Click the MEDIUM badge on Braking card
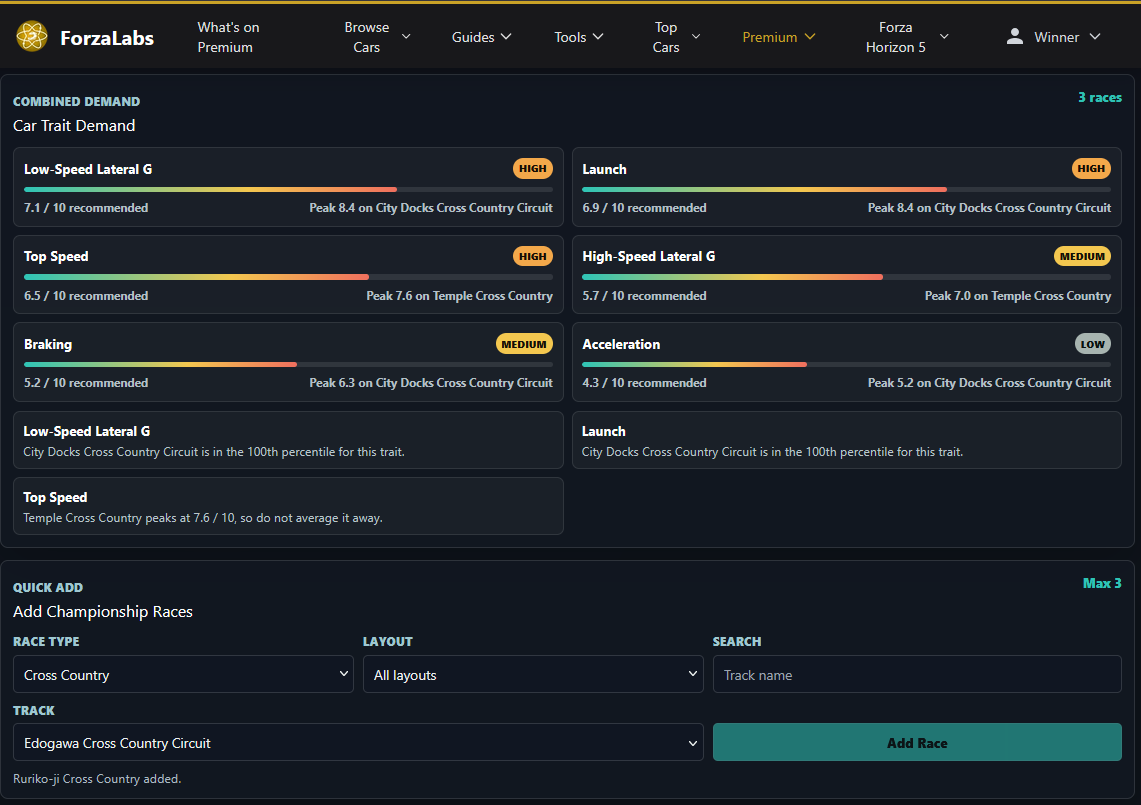This screenshot has height=805, width=1141. (x=524, y=344)
